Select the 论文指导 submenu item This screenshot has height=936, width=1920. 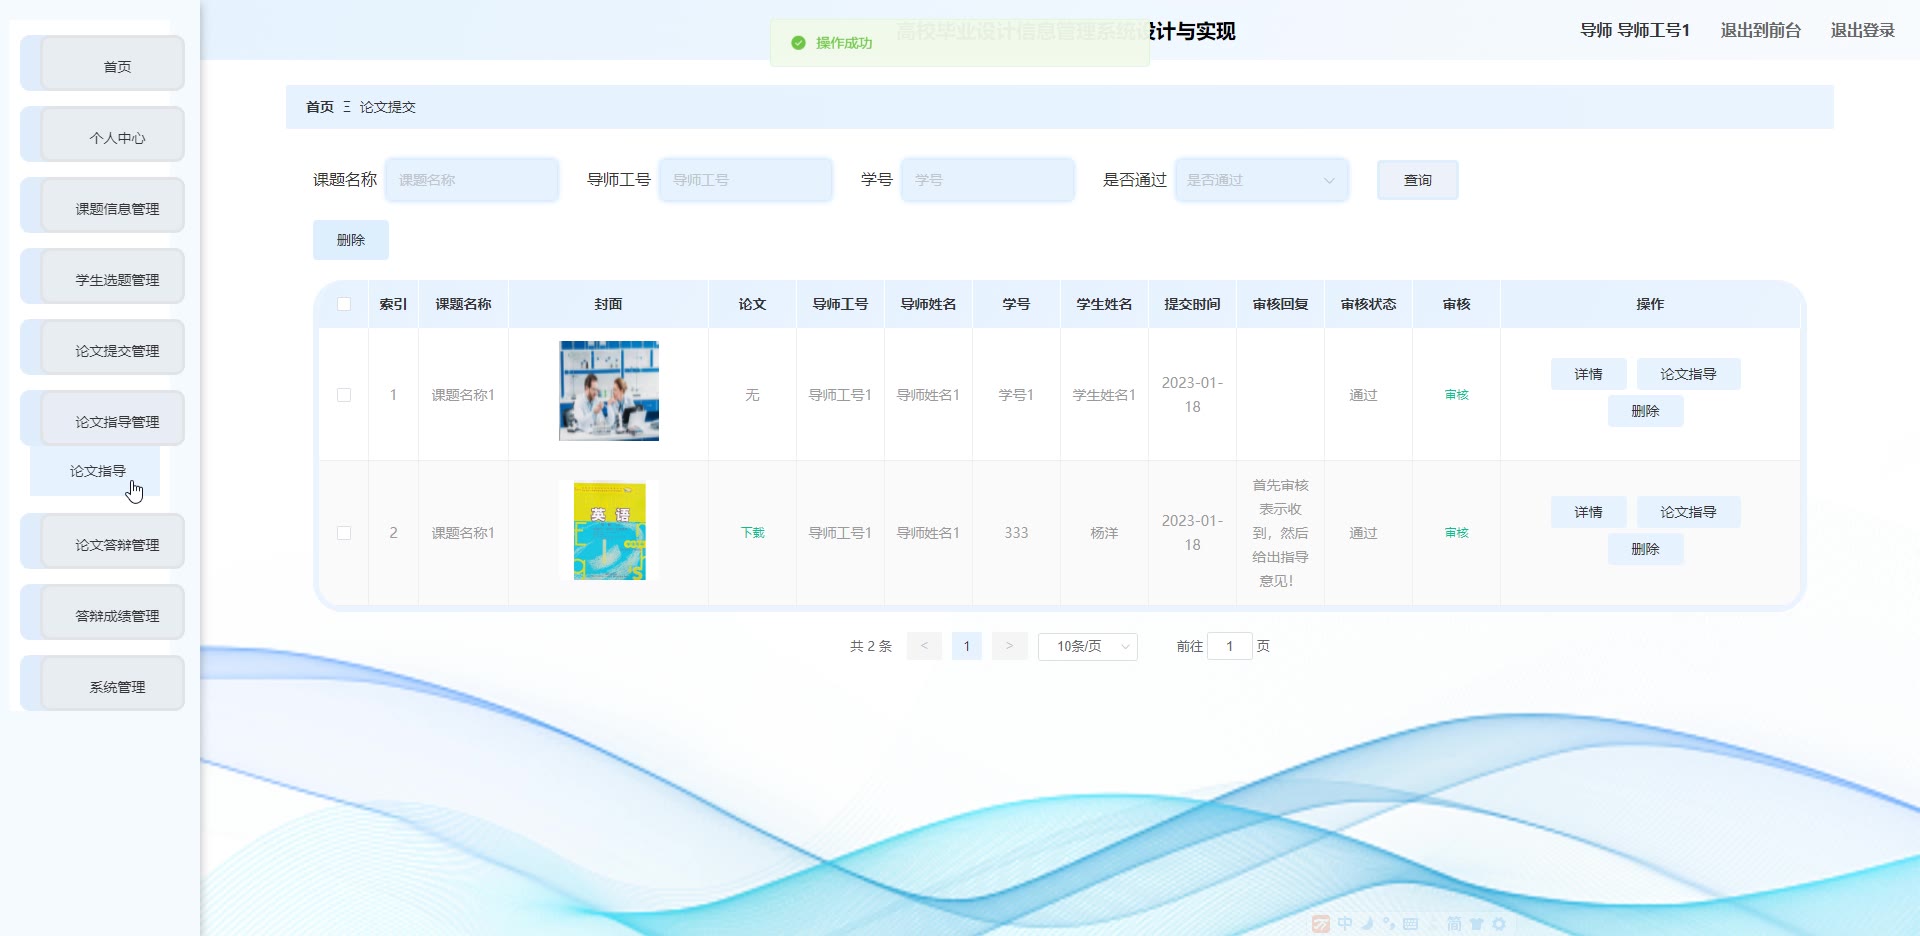[x=98, y=471]
